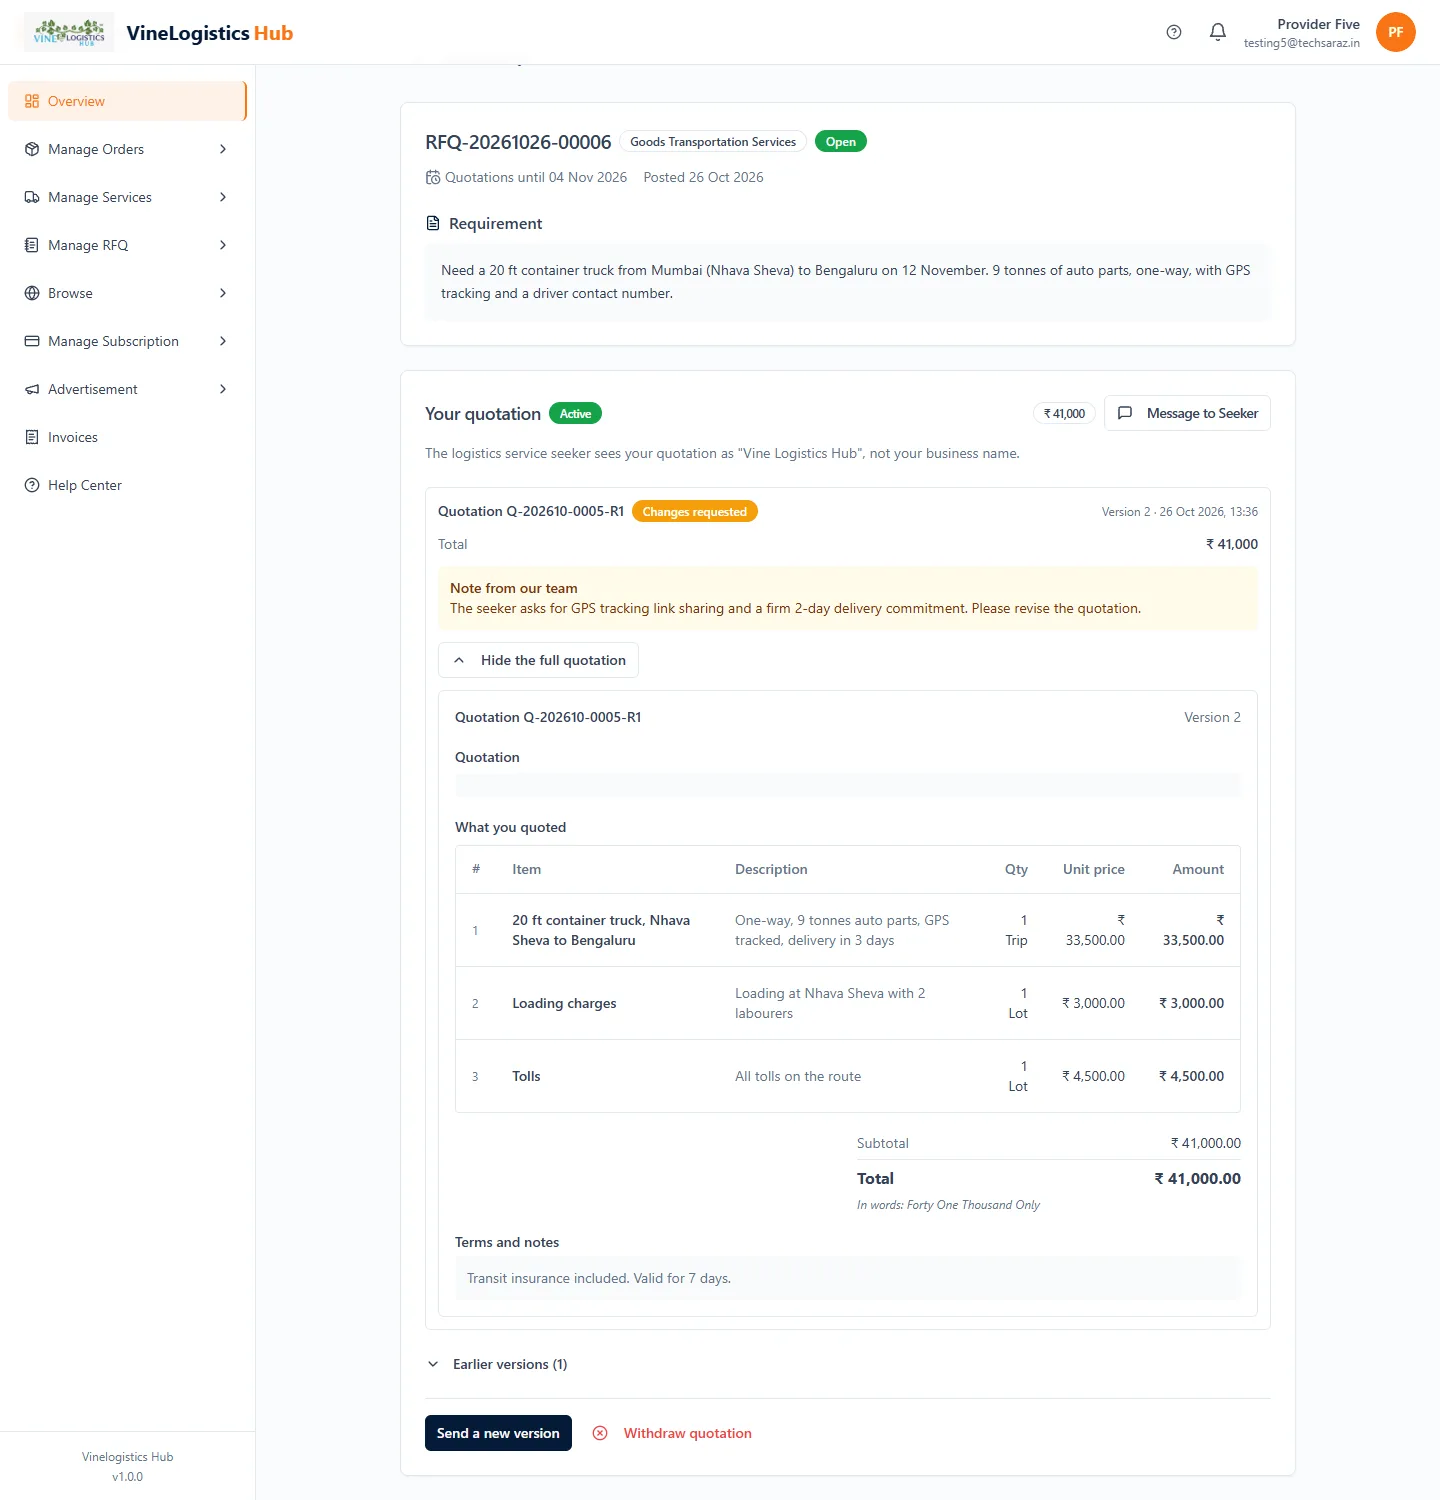This screenshot has width=1440, height=1500.
Task: Open Invoices in the sidebar
Action: pos(127,437)
